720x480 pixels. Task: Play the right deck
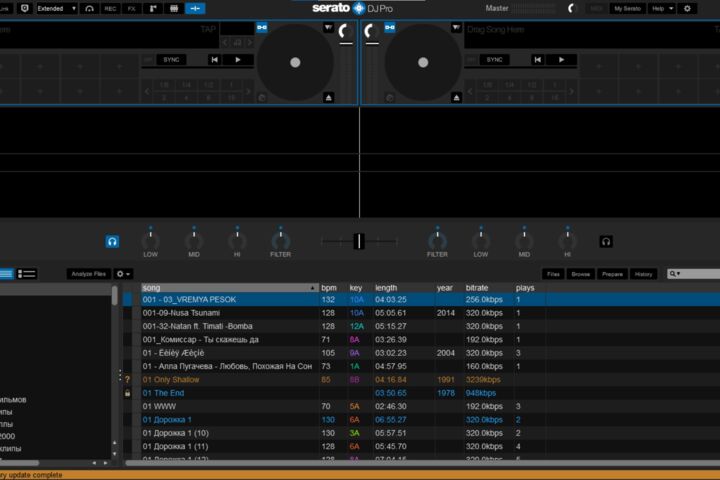point(562,60)
